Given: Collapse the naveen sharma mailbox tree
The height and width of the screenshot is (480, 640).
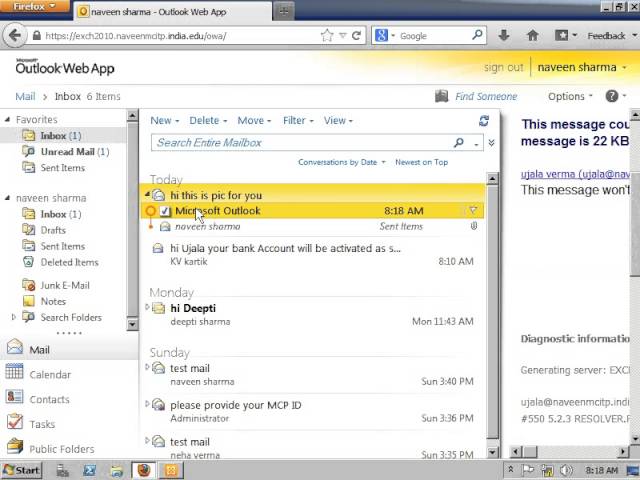Looking at the screenshot, I should coord(7,198).
